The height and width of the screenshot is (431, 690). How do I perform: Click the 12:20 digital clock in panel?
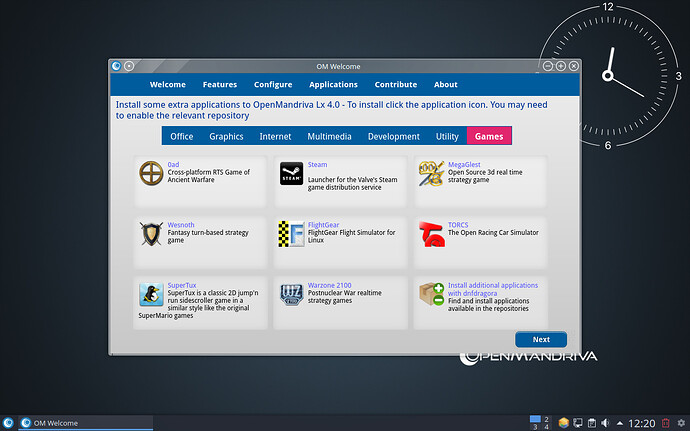click(642, 424)
